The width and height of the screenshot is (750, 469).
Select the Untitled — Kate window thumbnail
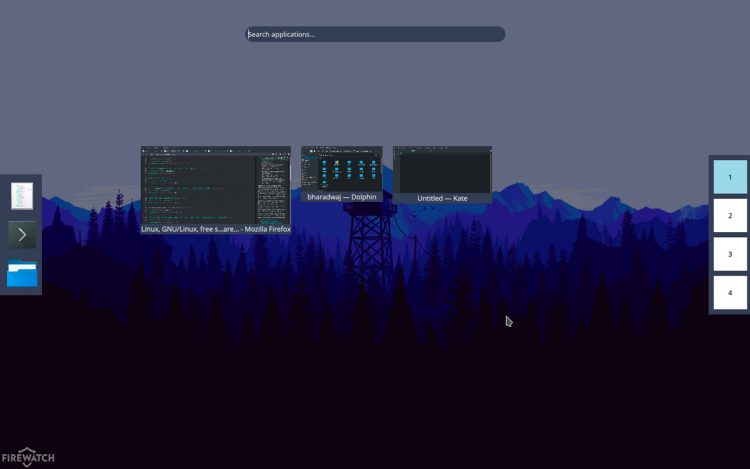442,170
